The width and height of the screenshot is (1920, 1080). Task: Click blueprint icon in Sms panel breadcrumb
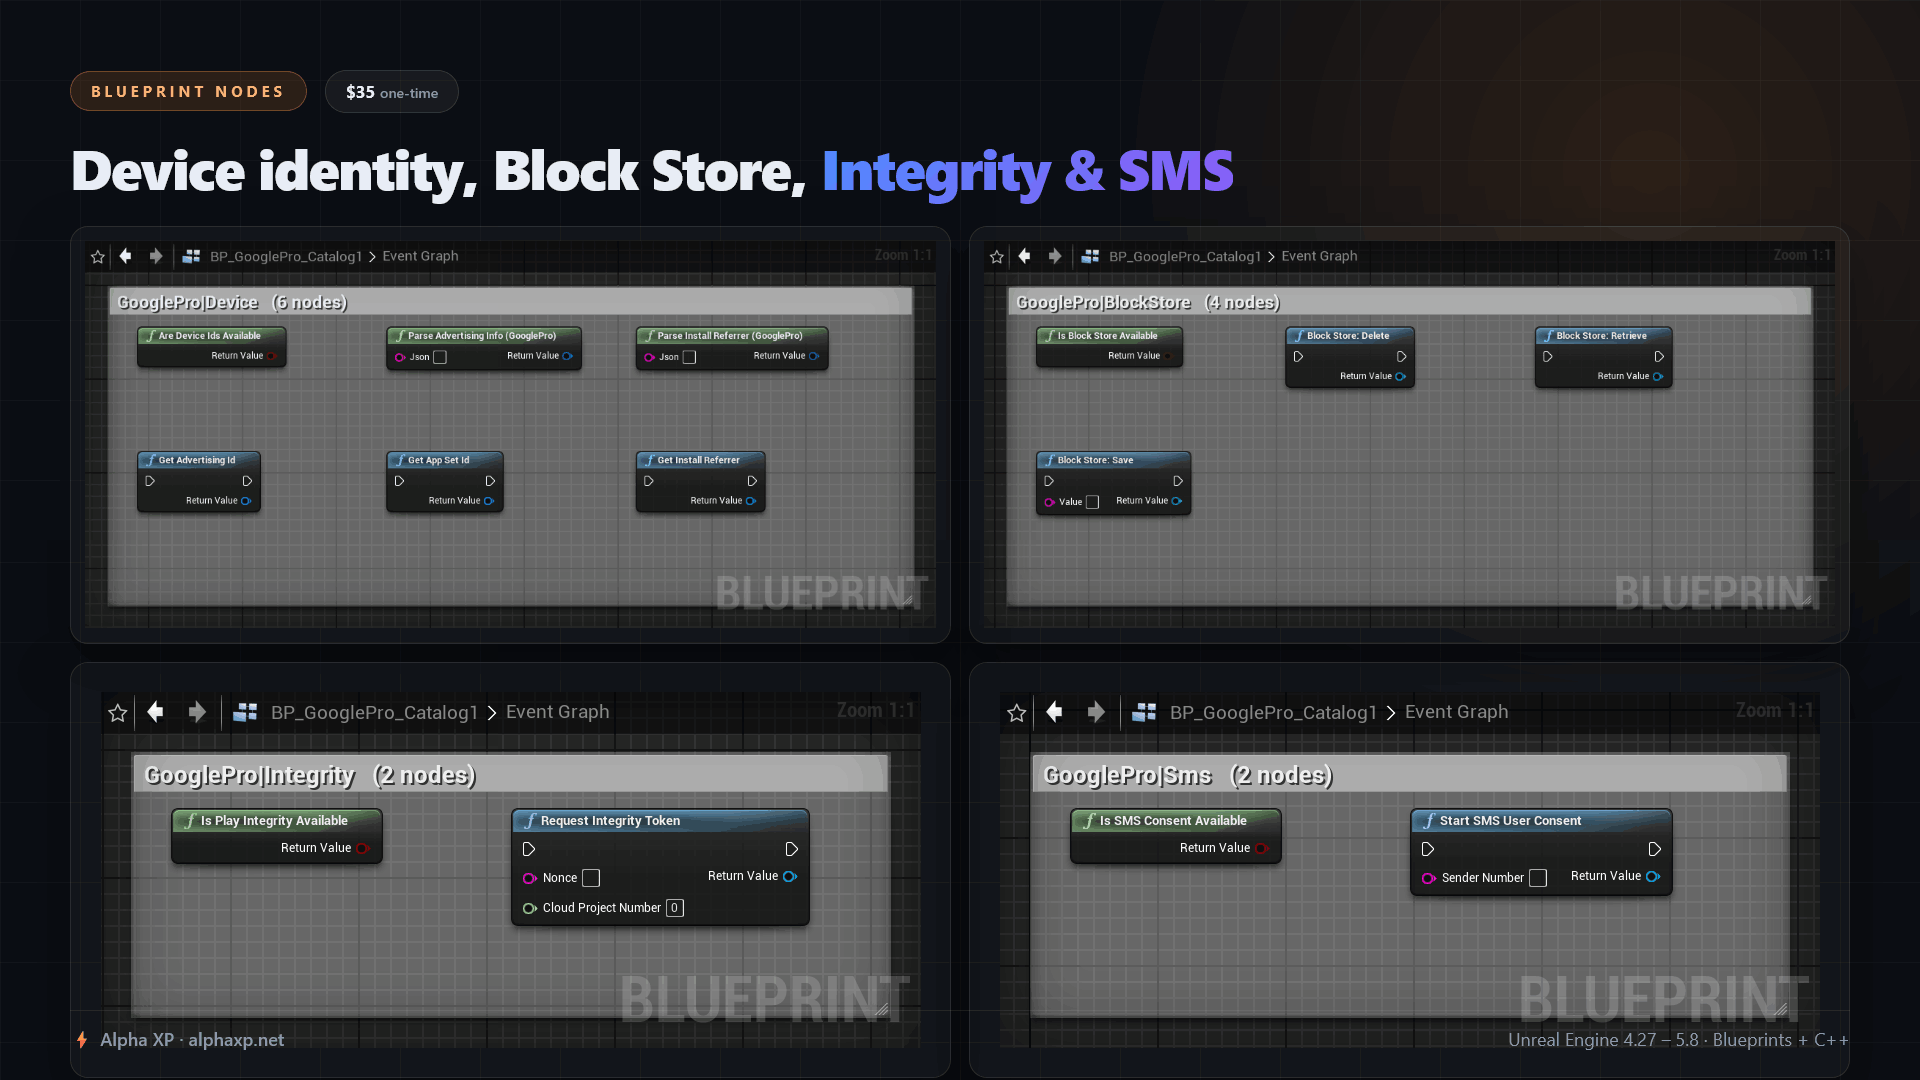(x=1144, y=712)
